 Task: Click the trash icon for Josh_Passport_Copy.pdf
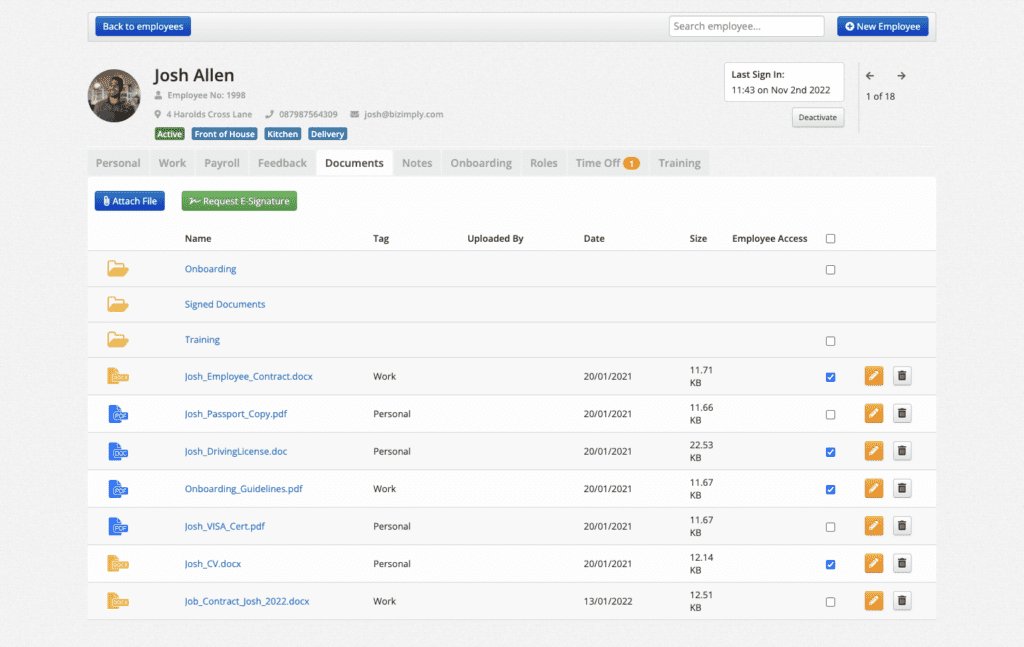pos(902,414)
